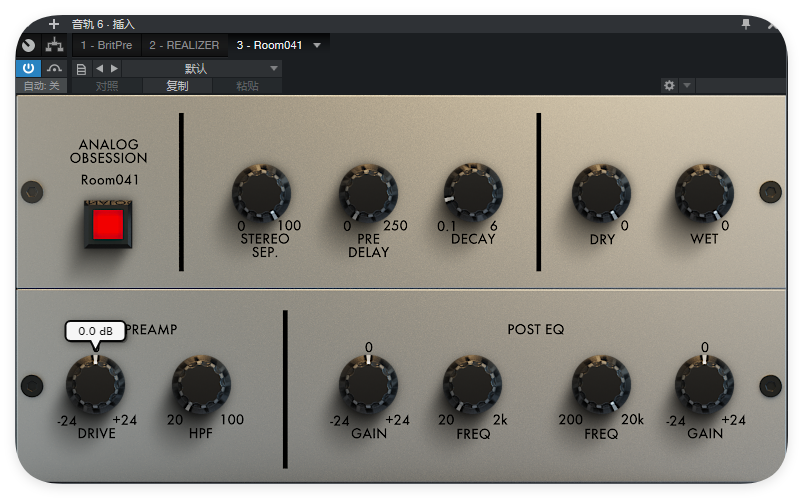
Task: Click the 复制 copy button
Action: (x=177, y=86)
